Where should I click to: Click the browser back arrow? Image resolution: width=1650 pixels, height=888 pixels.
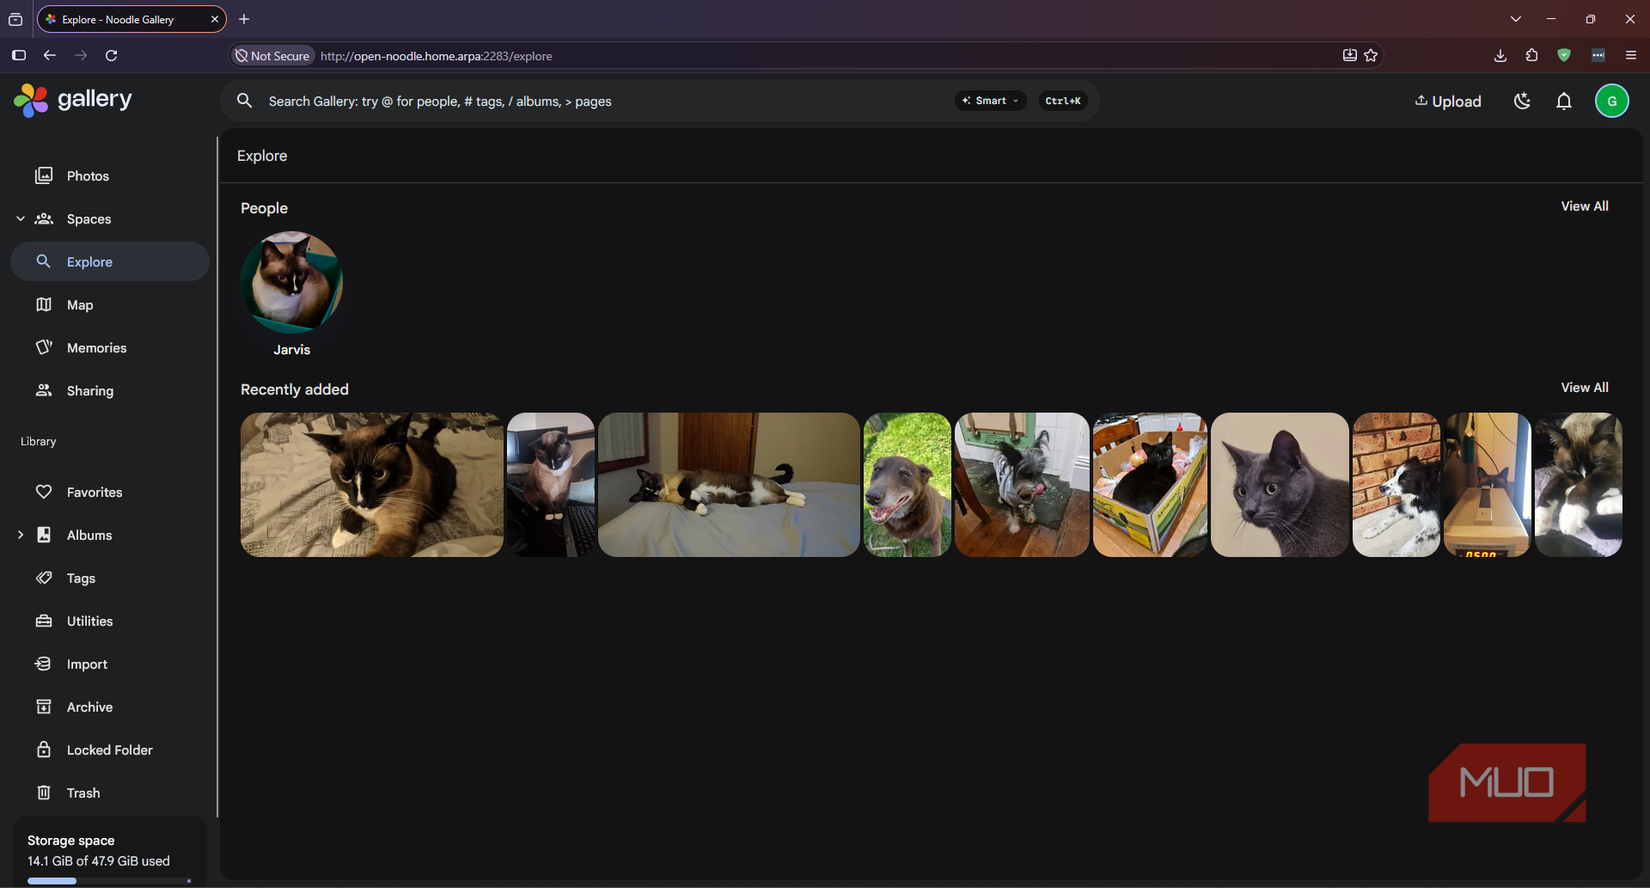coord(49,55)
